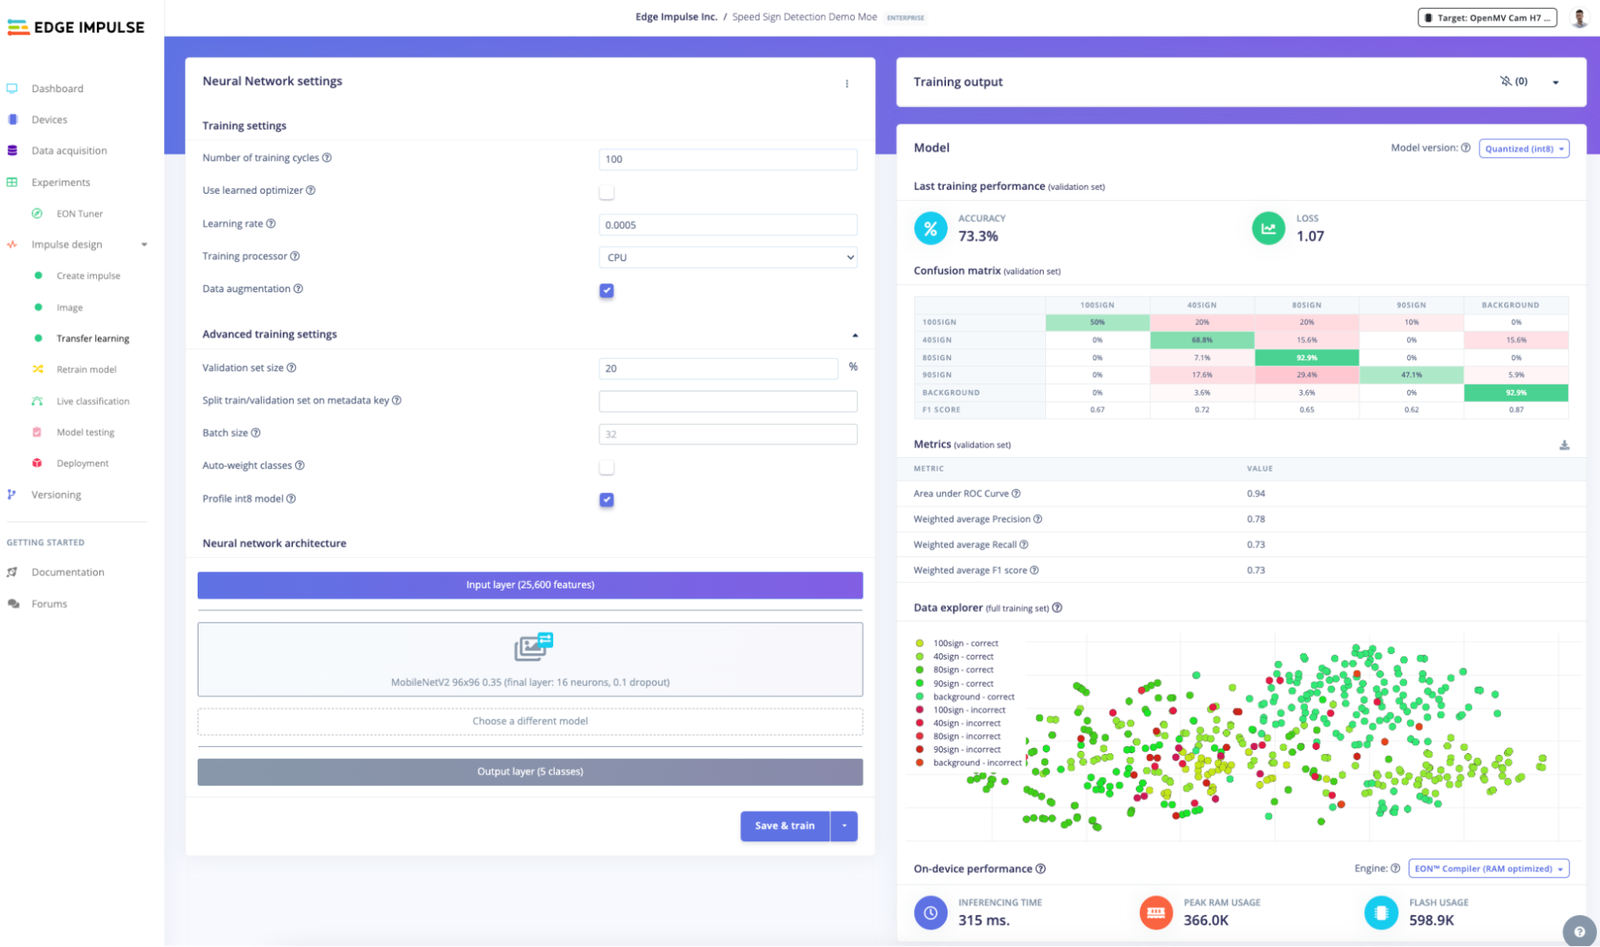Image resolution: width=1600 pixels, height=947 pixels.
Task: Click the help icon beside Learning rate
Action: (271, 224)
